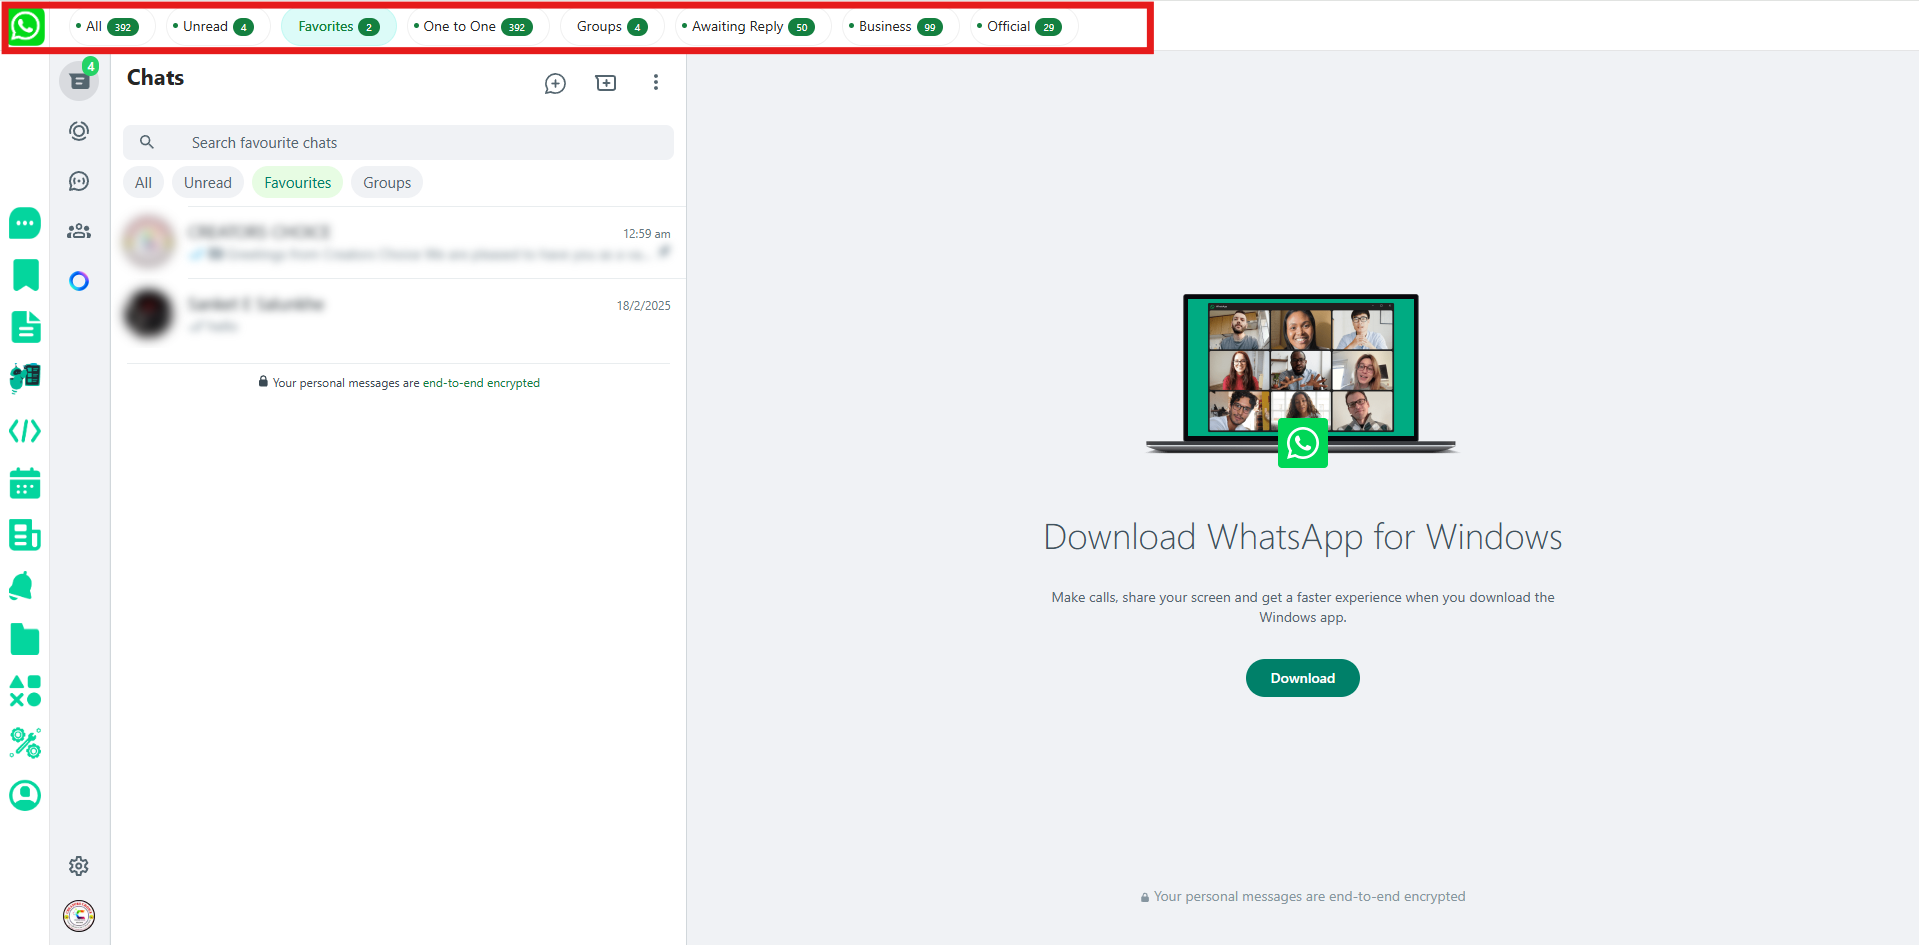Image resolution: width=1919 pixels, height=945 pixels.
Task: Click the new chat icon
Action: click(555, 83)
